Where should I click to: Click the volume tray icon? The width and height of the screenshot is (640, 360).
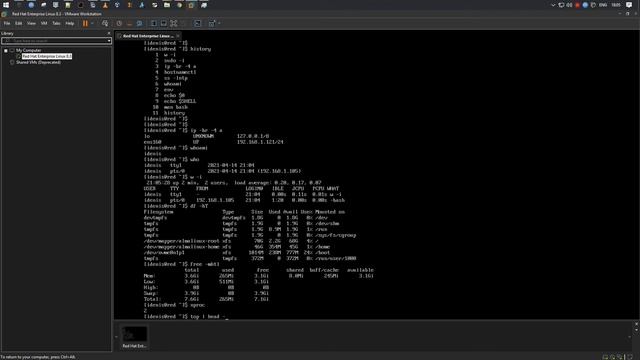pyautogui.click(x=569, y=5)
